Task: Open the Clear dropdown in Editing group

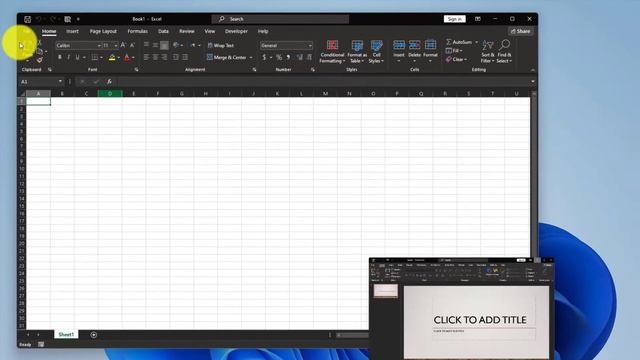Action: [456, 60]
